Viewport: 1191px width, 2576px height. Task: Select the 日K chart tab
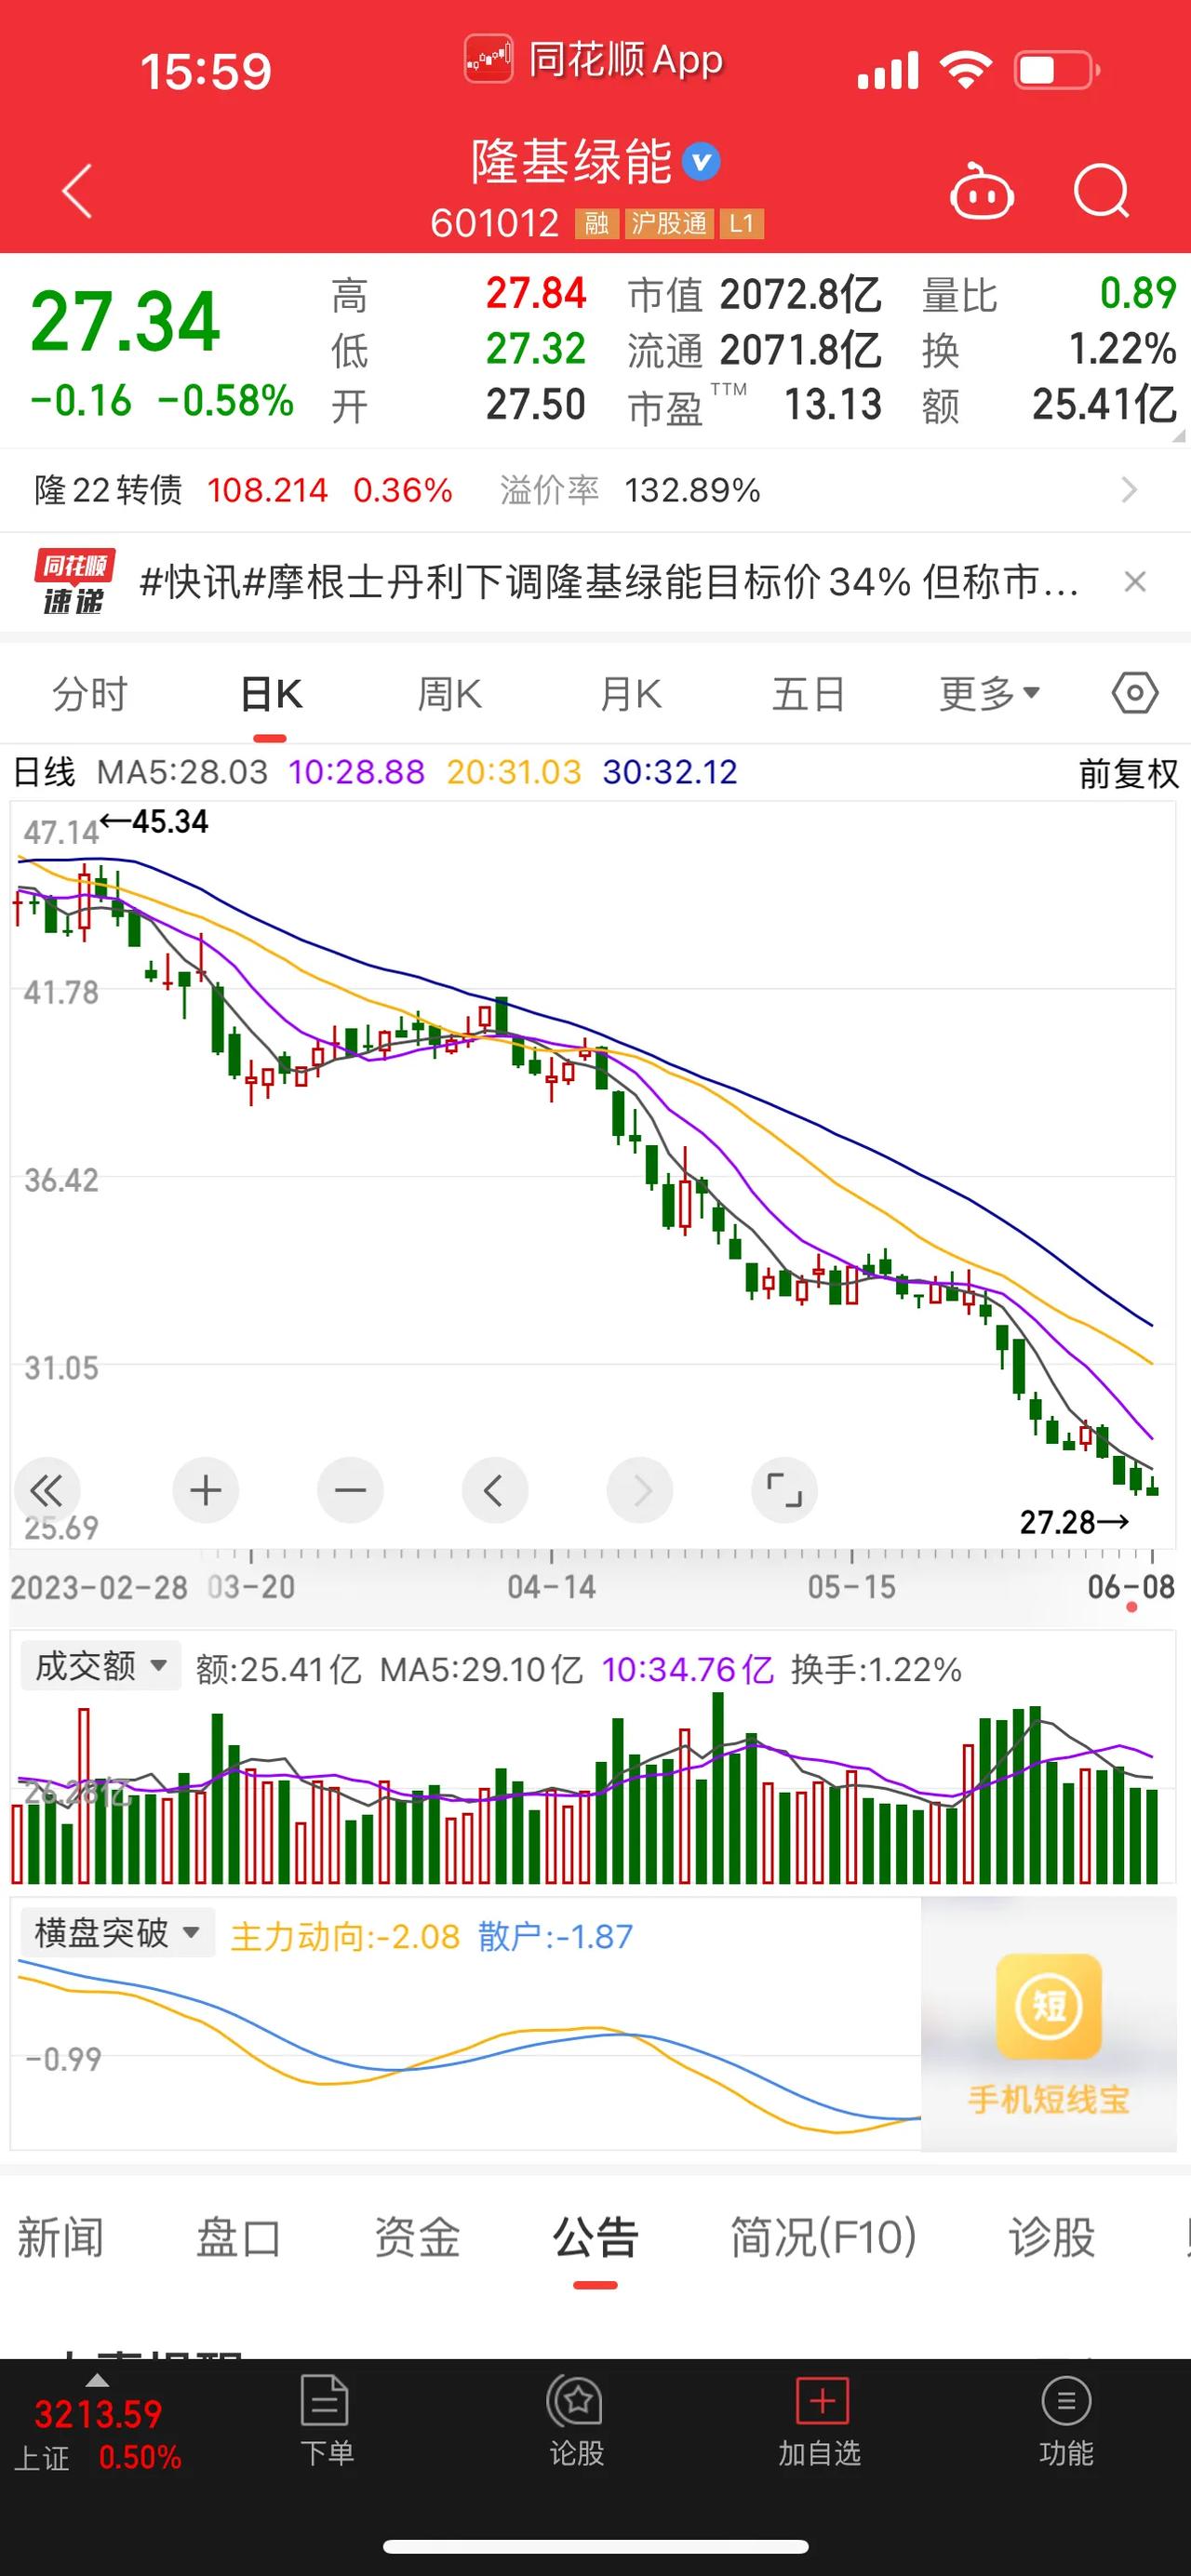coord(271,693)
